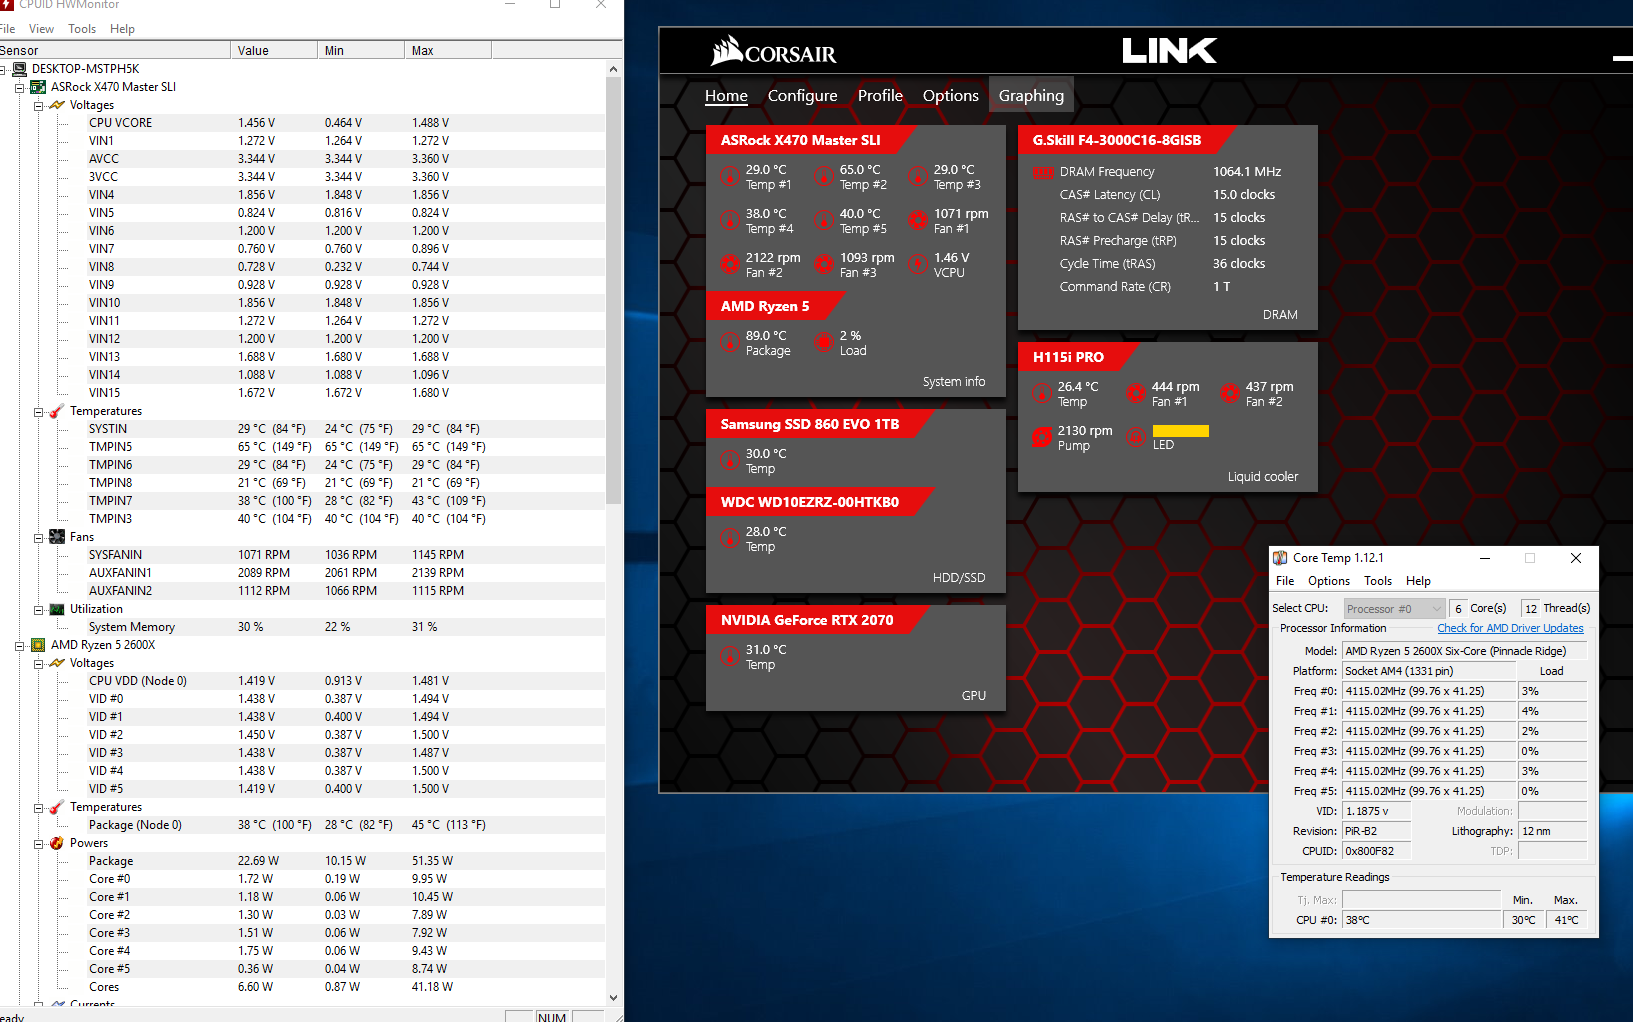Image resolution: width=1633 pixels, height=1022 pixels.
Task: Click the NVIDIA GeForce RTX 2070 Temp icon
Action: point(729,657)
